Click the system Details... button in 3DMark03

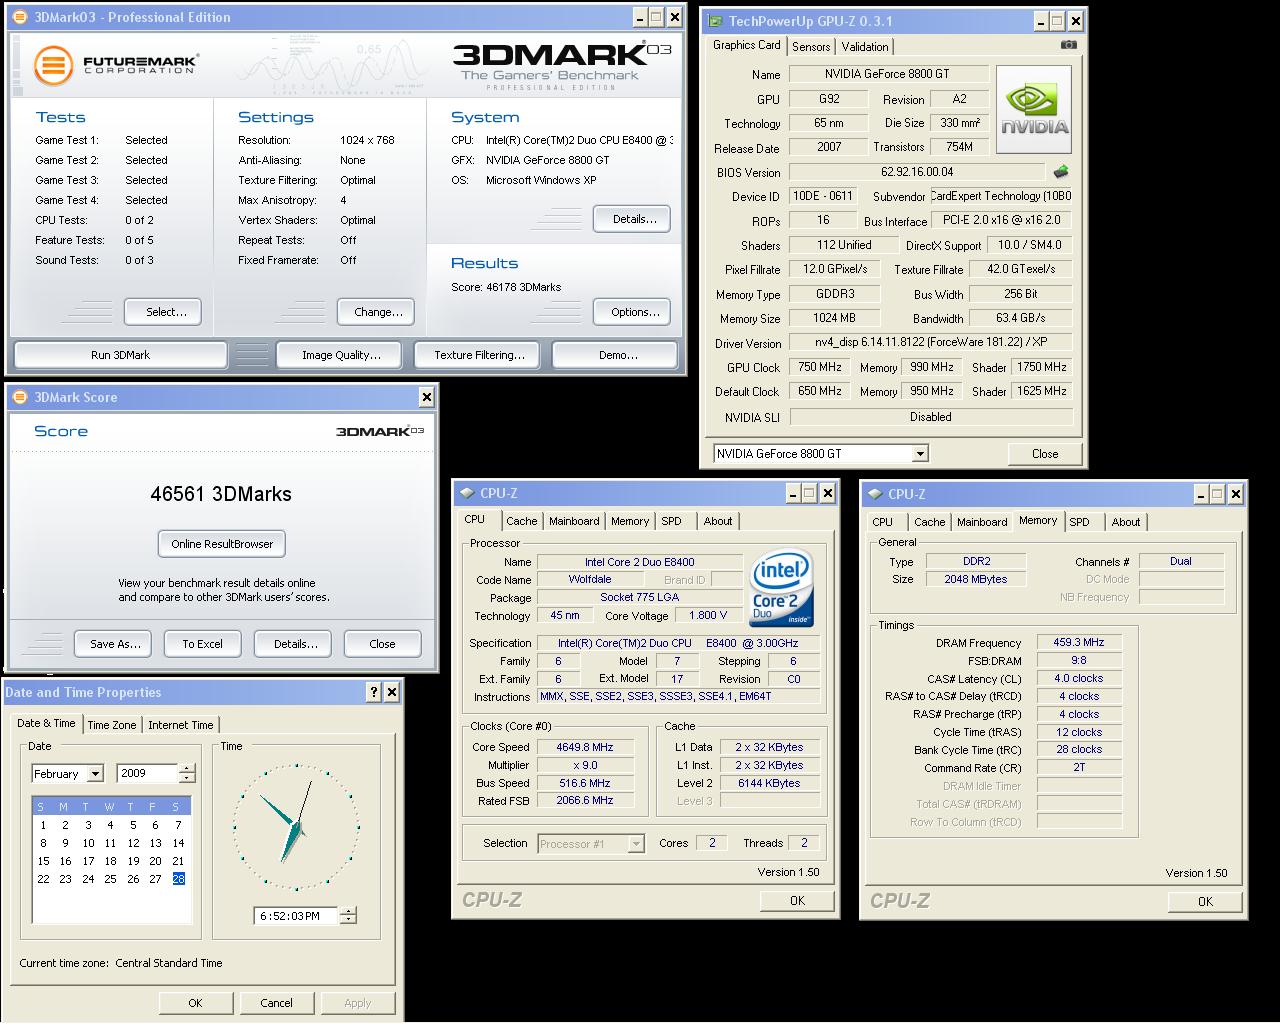634,219
